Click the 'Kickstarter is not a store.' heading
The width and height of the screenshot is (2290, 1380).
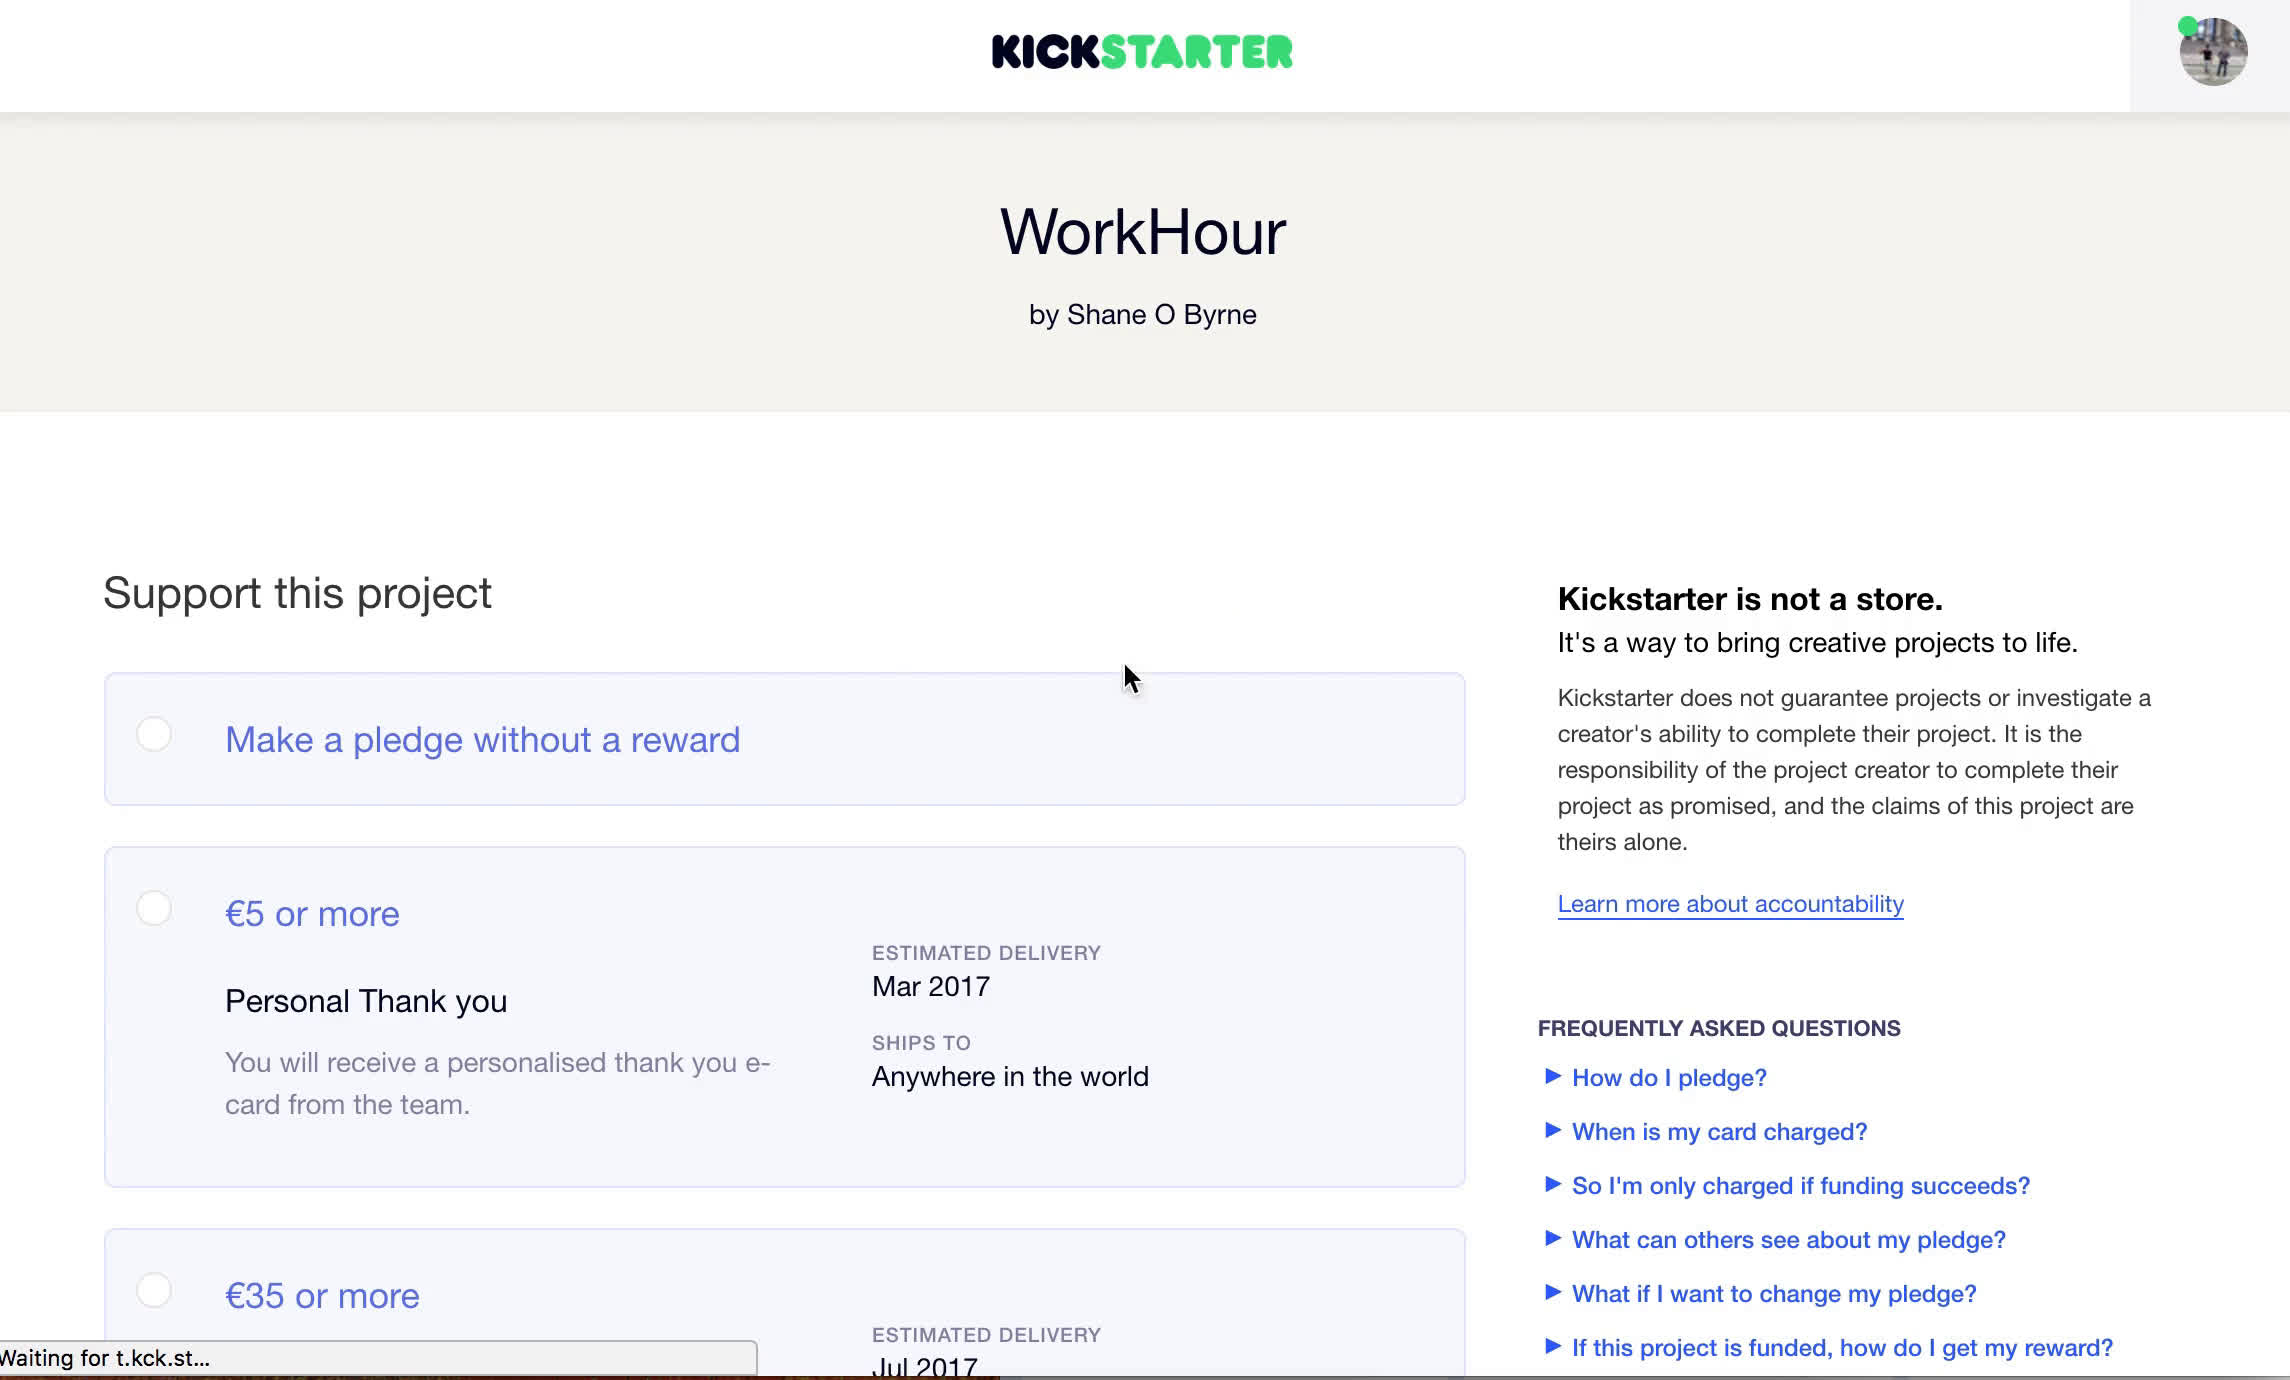1750,599
